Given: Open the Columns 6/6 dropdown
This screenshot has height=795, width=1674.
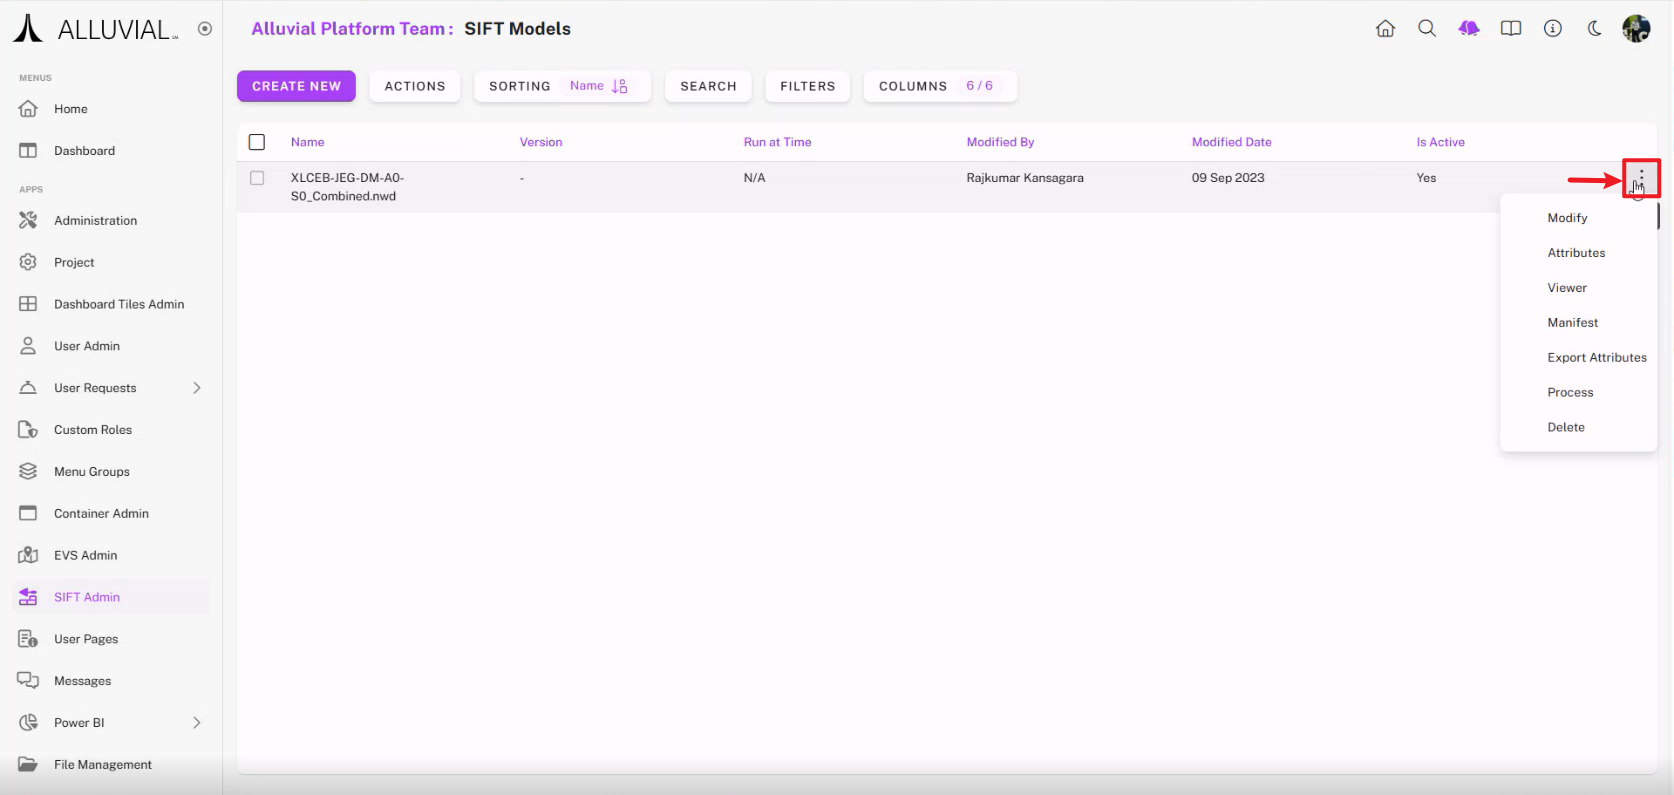Looking at the screenshot, I should [x=939, y=86].
